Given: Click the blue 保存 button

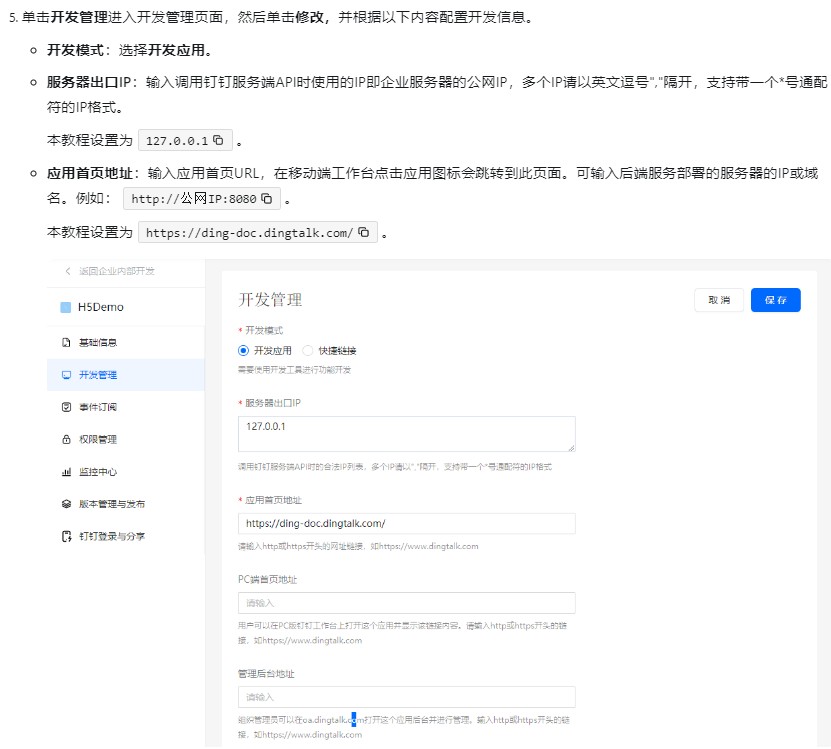Looking at the screenshot, I should (775, 300).
